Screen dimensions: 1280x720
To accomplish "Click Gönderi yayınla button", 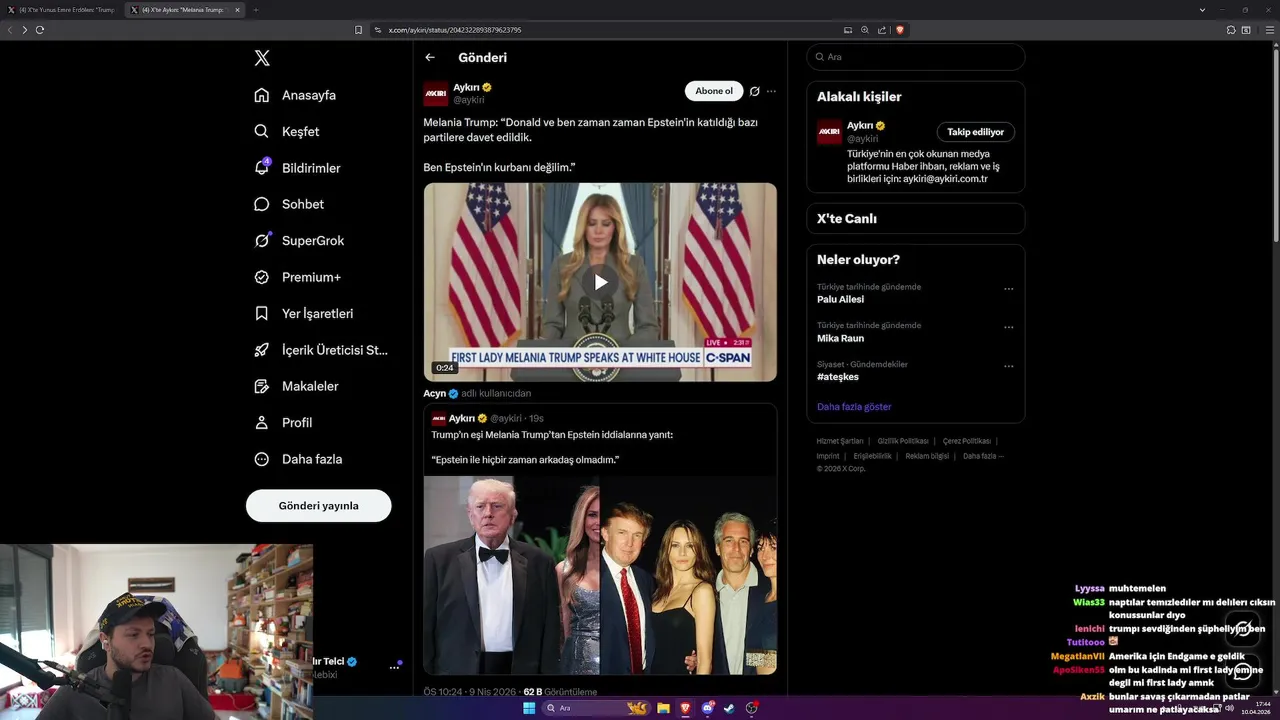I will coord(318,506).
